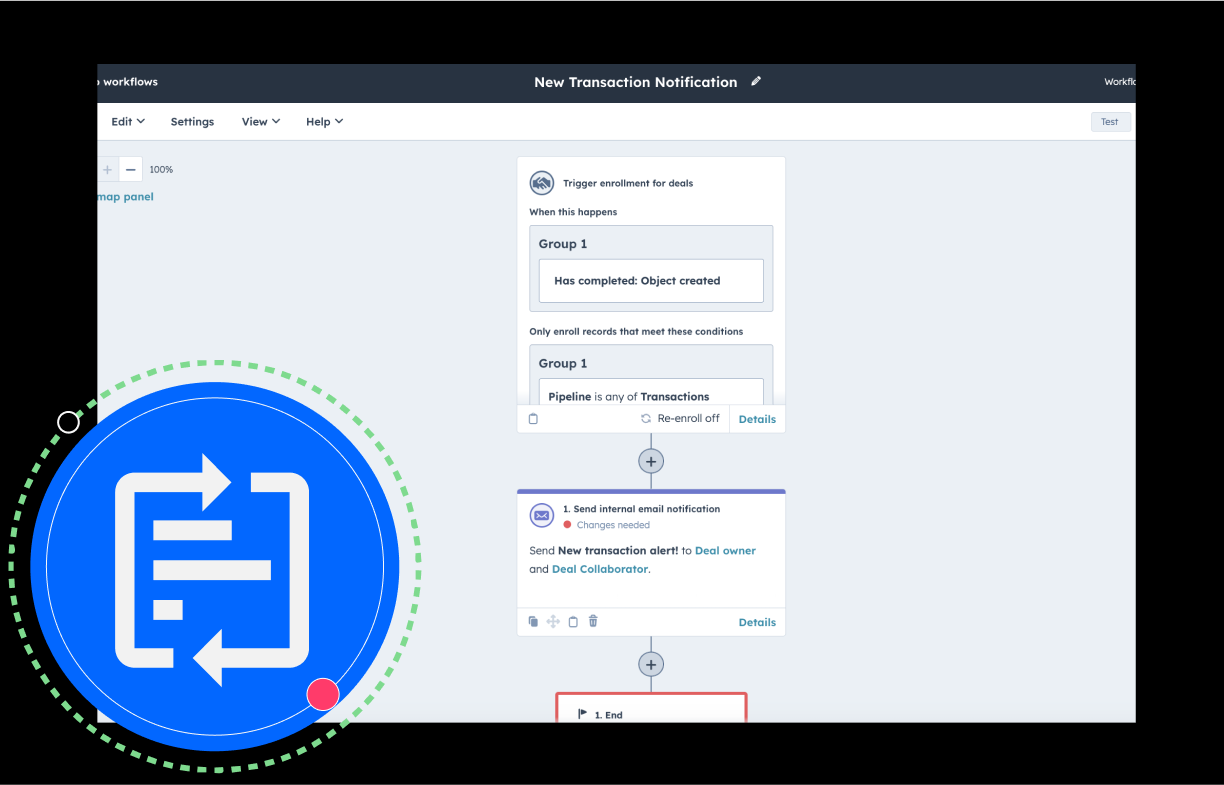The image size is (1224, 785).
Task: Add action via plus above End step
Action: (x=651, y=664)
